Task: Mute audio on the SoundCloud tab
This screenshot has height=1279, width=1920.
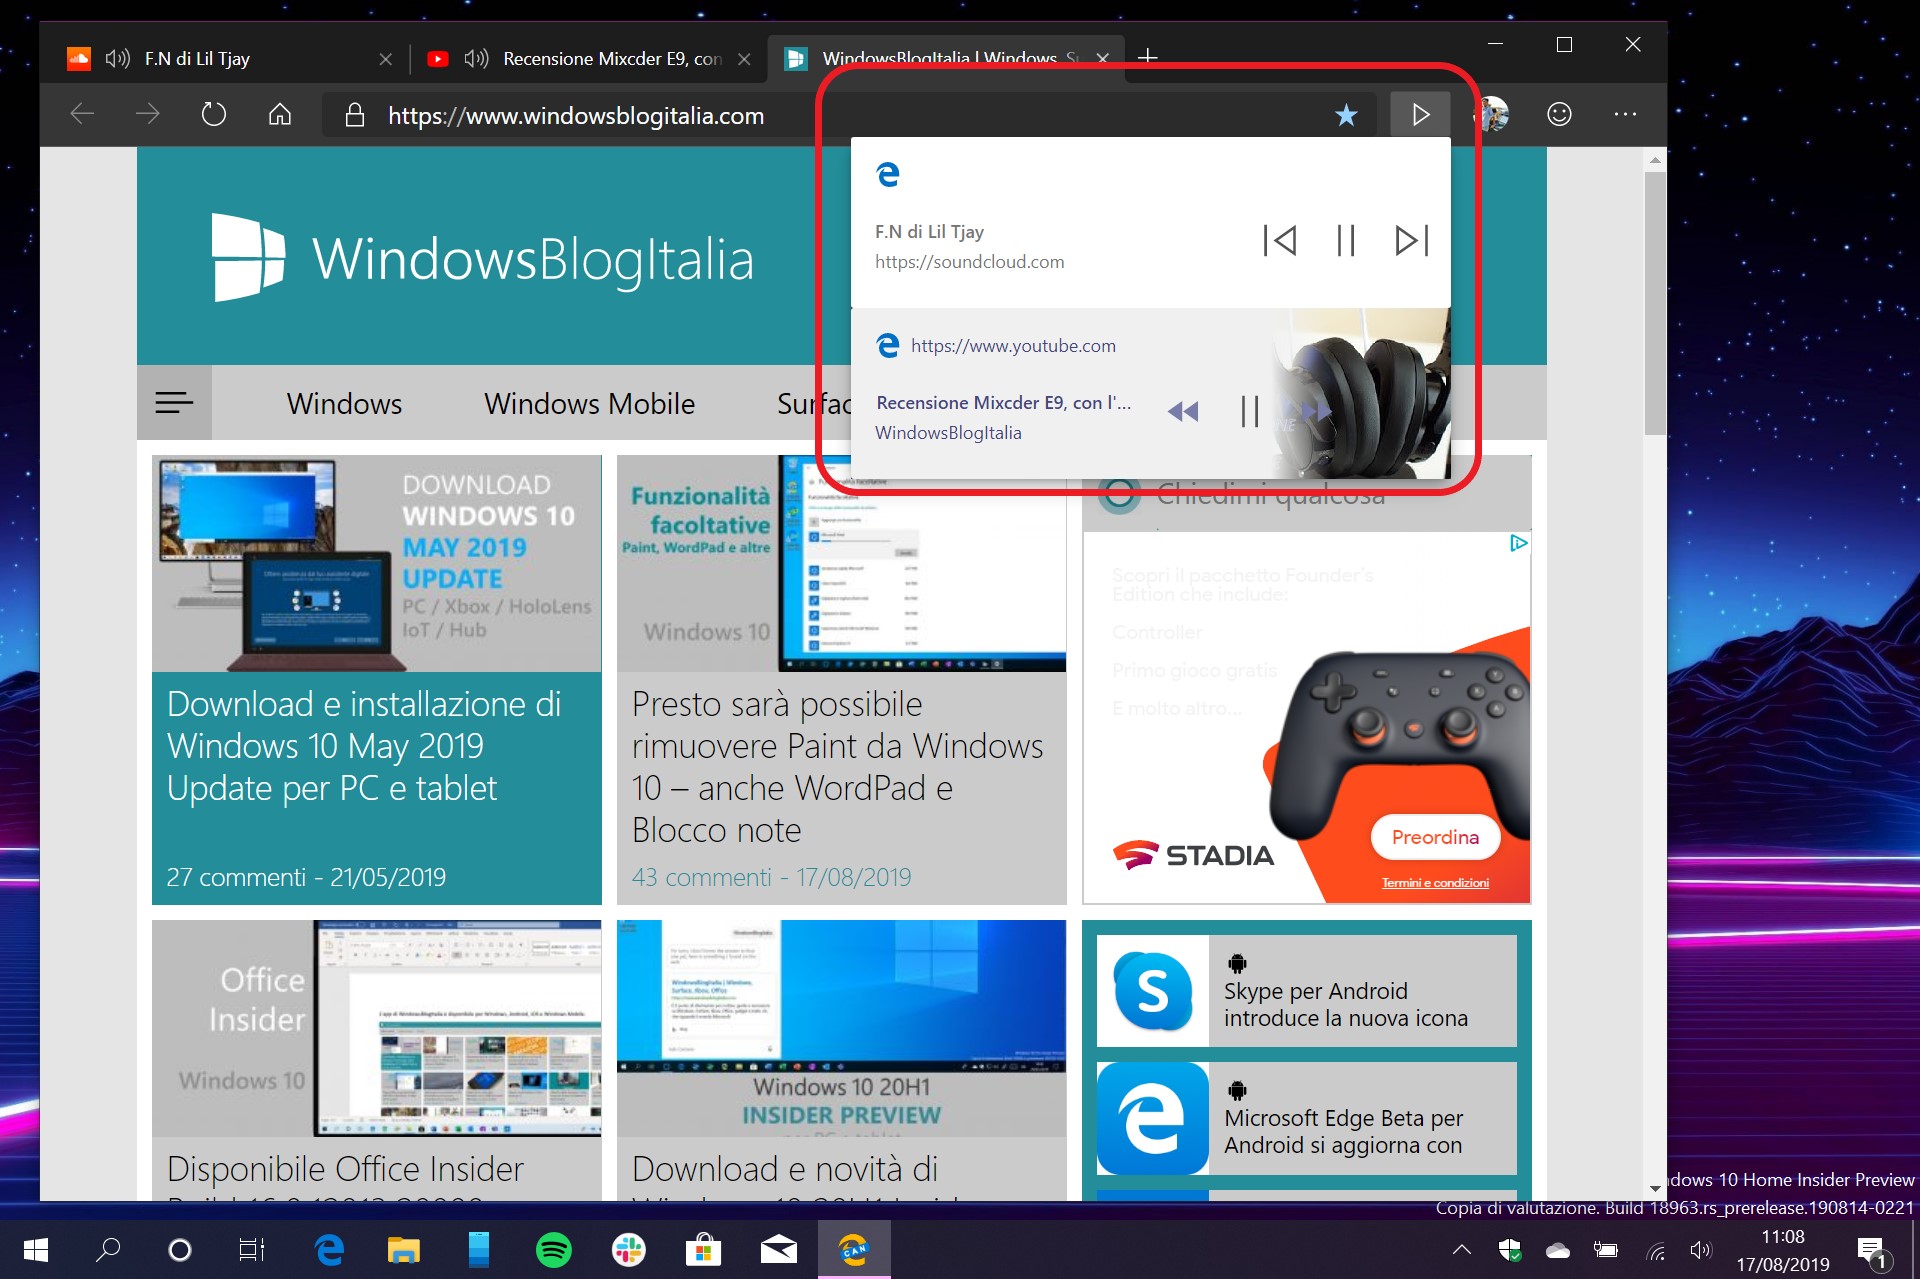Action: pos(117,59)
